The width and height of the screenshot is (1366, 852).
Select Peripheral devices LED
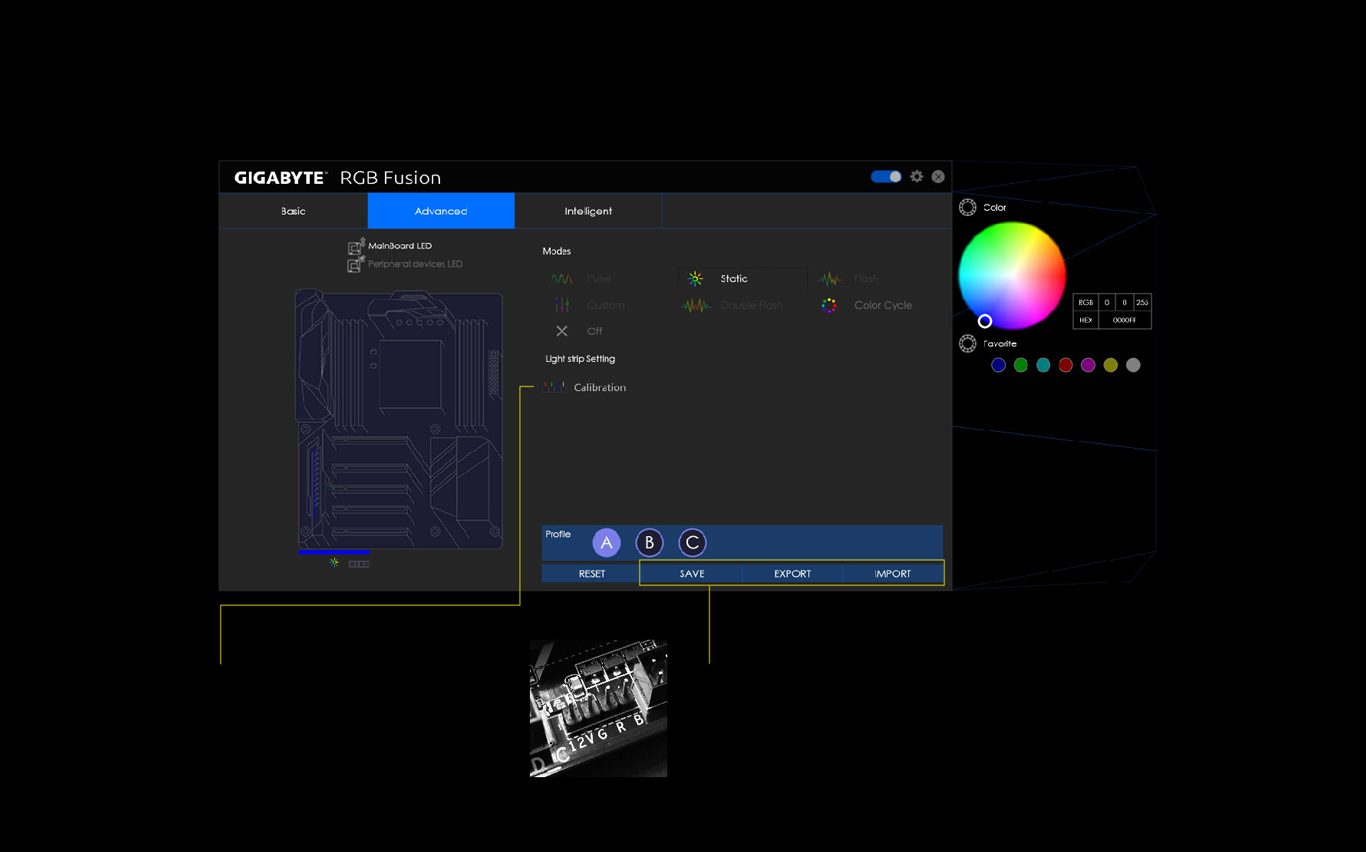(x=414, y=264)
